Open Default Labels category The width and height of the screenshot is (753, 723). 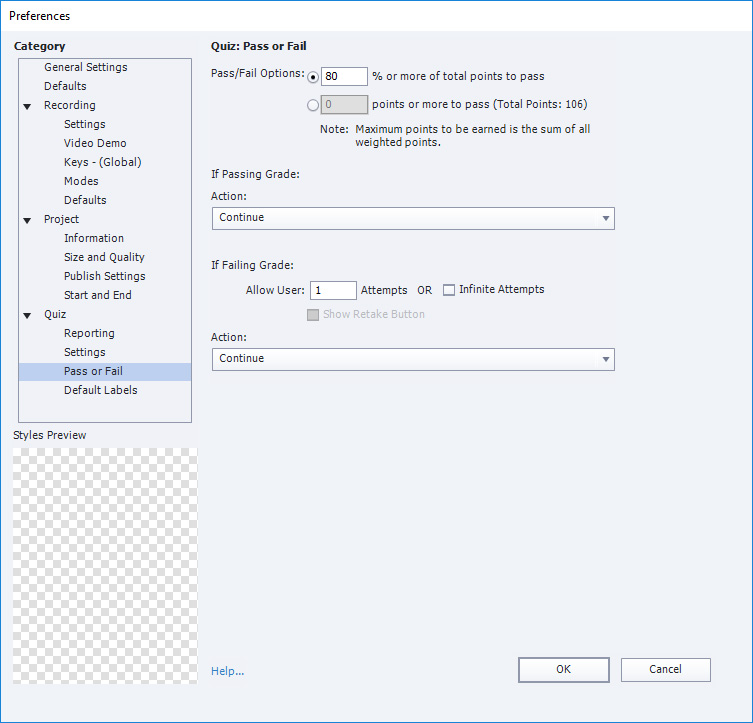[100, 390]
